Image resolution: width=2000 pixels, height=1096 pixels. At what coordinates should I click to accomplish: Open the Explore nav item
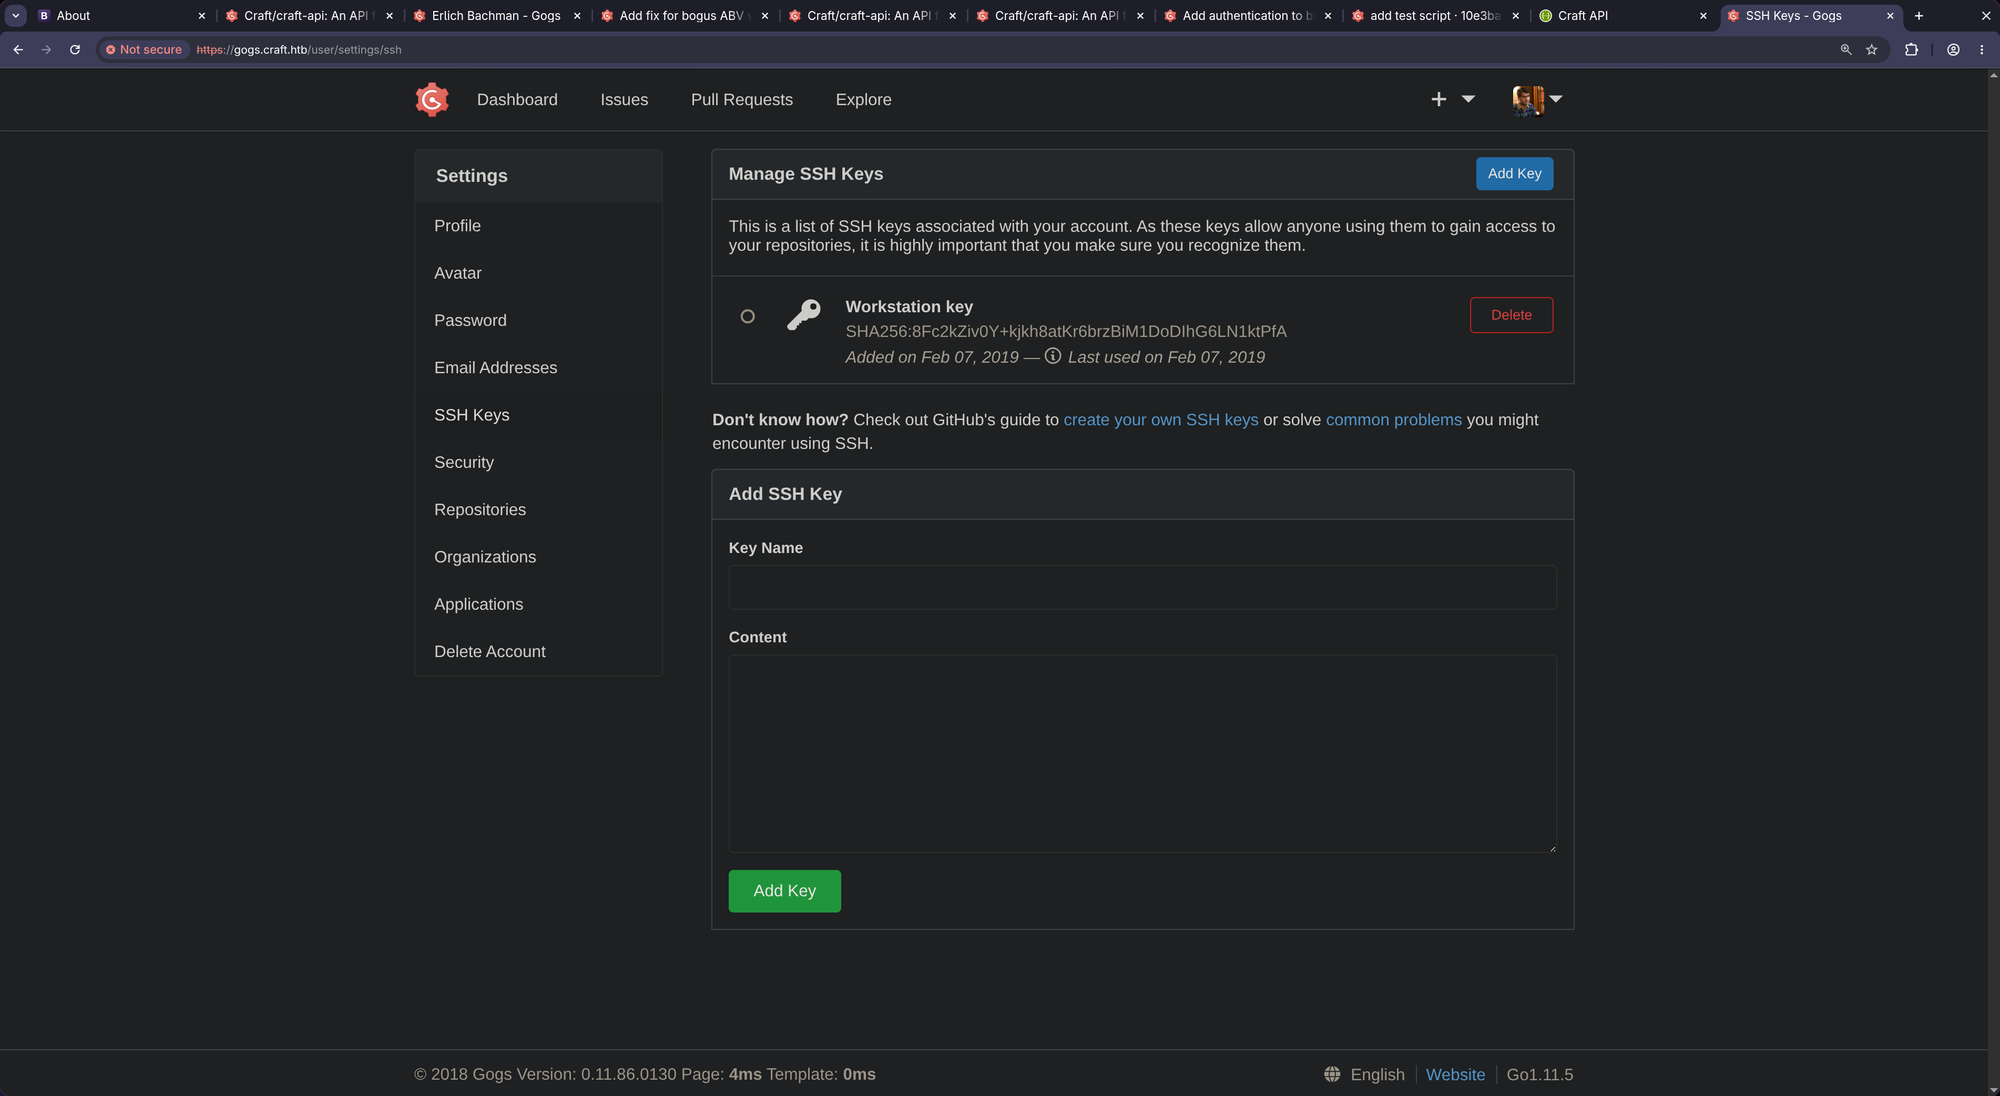(864, 99)
